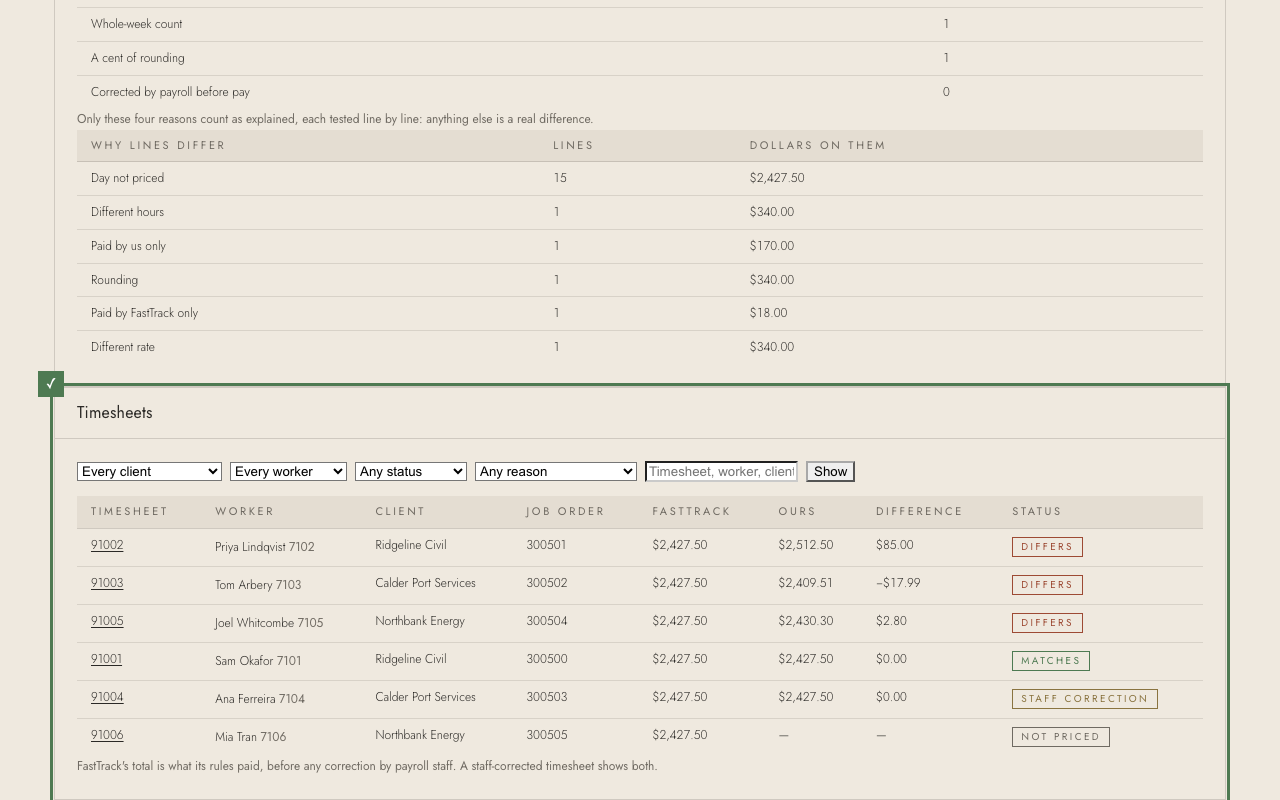Click the $85.00 difference value
1280x800 pixels.
click(895, 545)
